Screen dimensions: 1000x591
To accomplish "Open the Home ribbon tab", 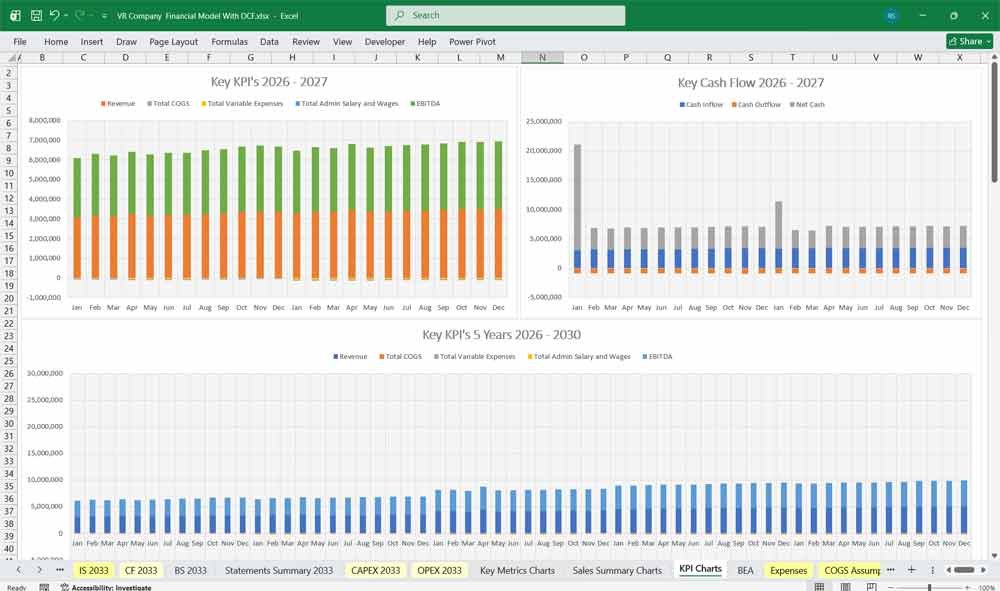I will [x=56, y=41].
